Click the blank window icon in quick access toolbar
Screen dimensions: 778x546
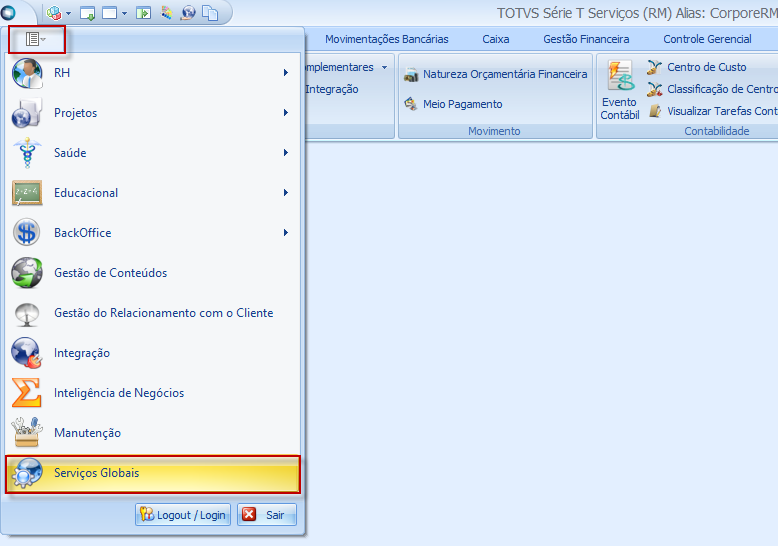109,13
